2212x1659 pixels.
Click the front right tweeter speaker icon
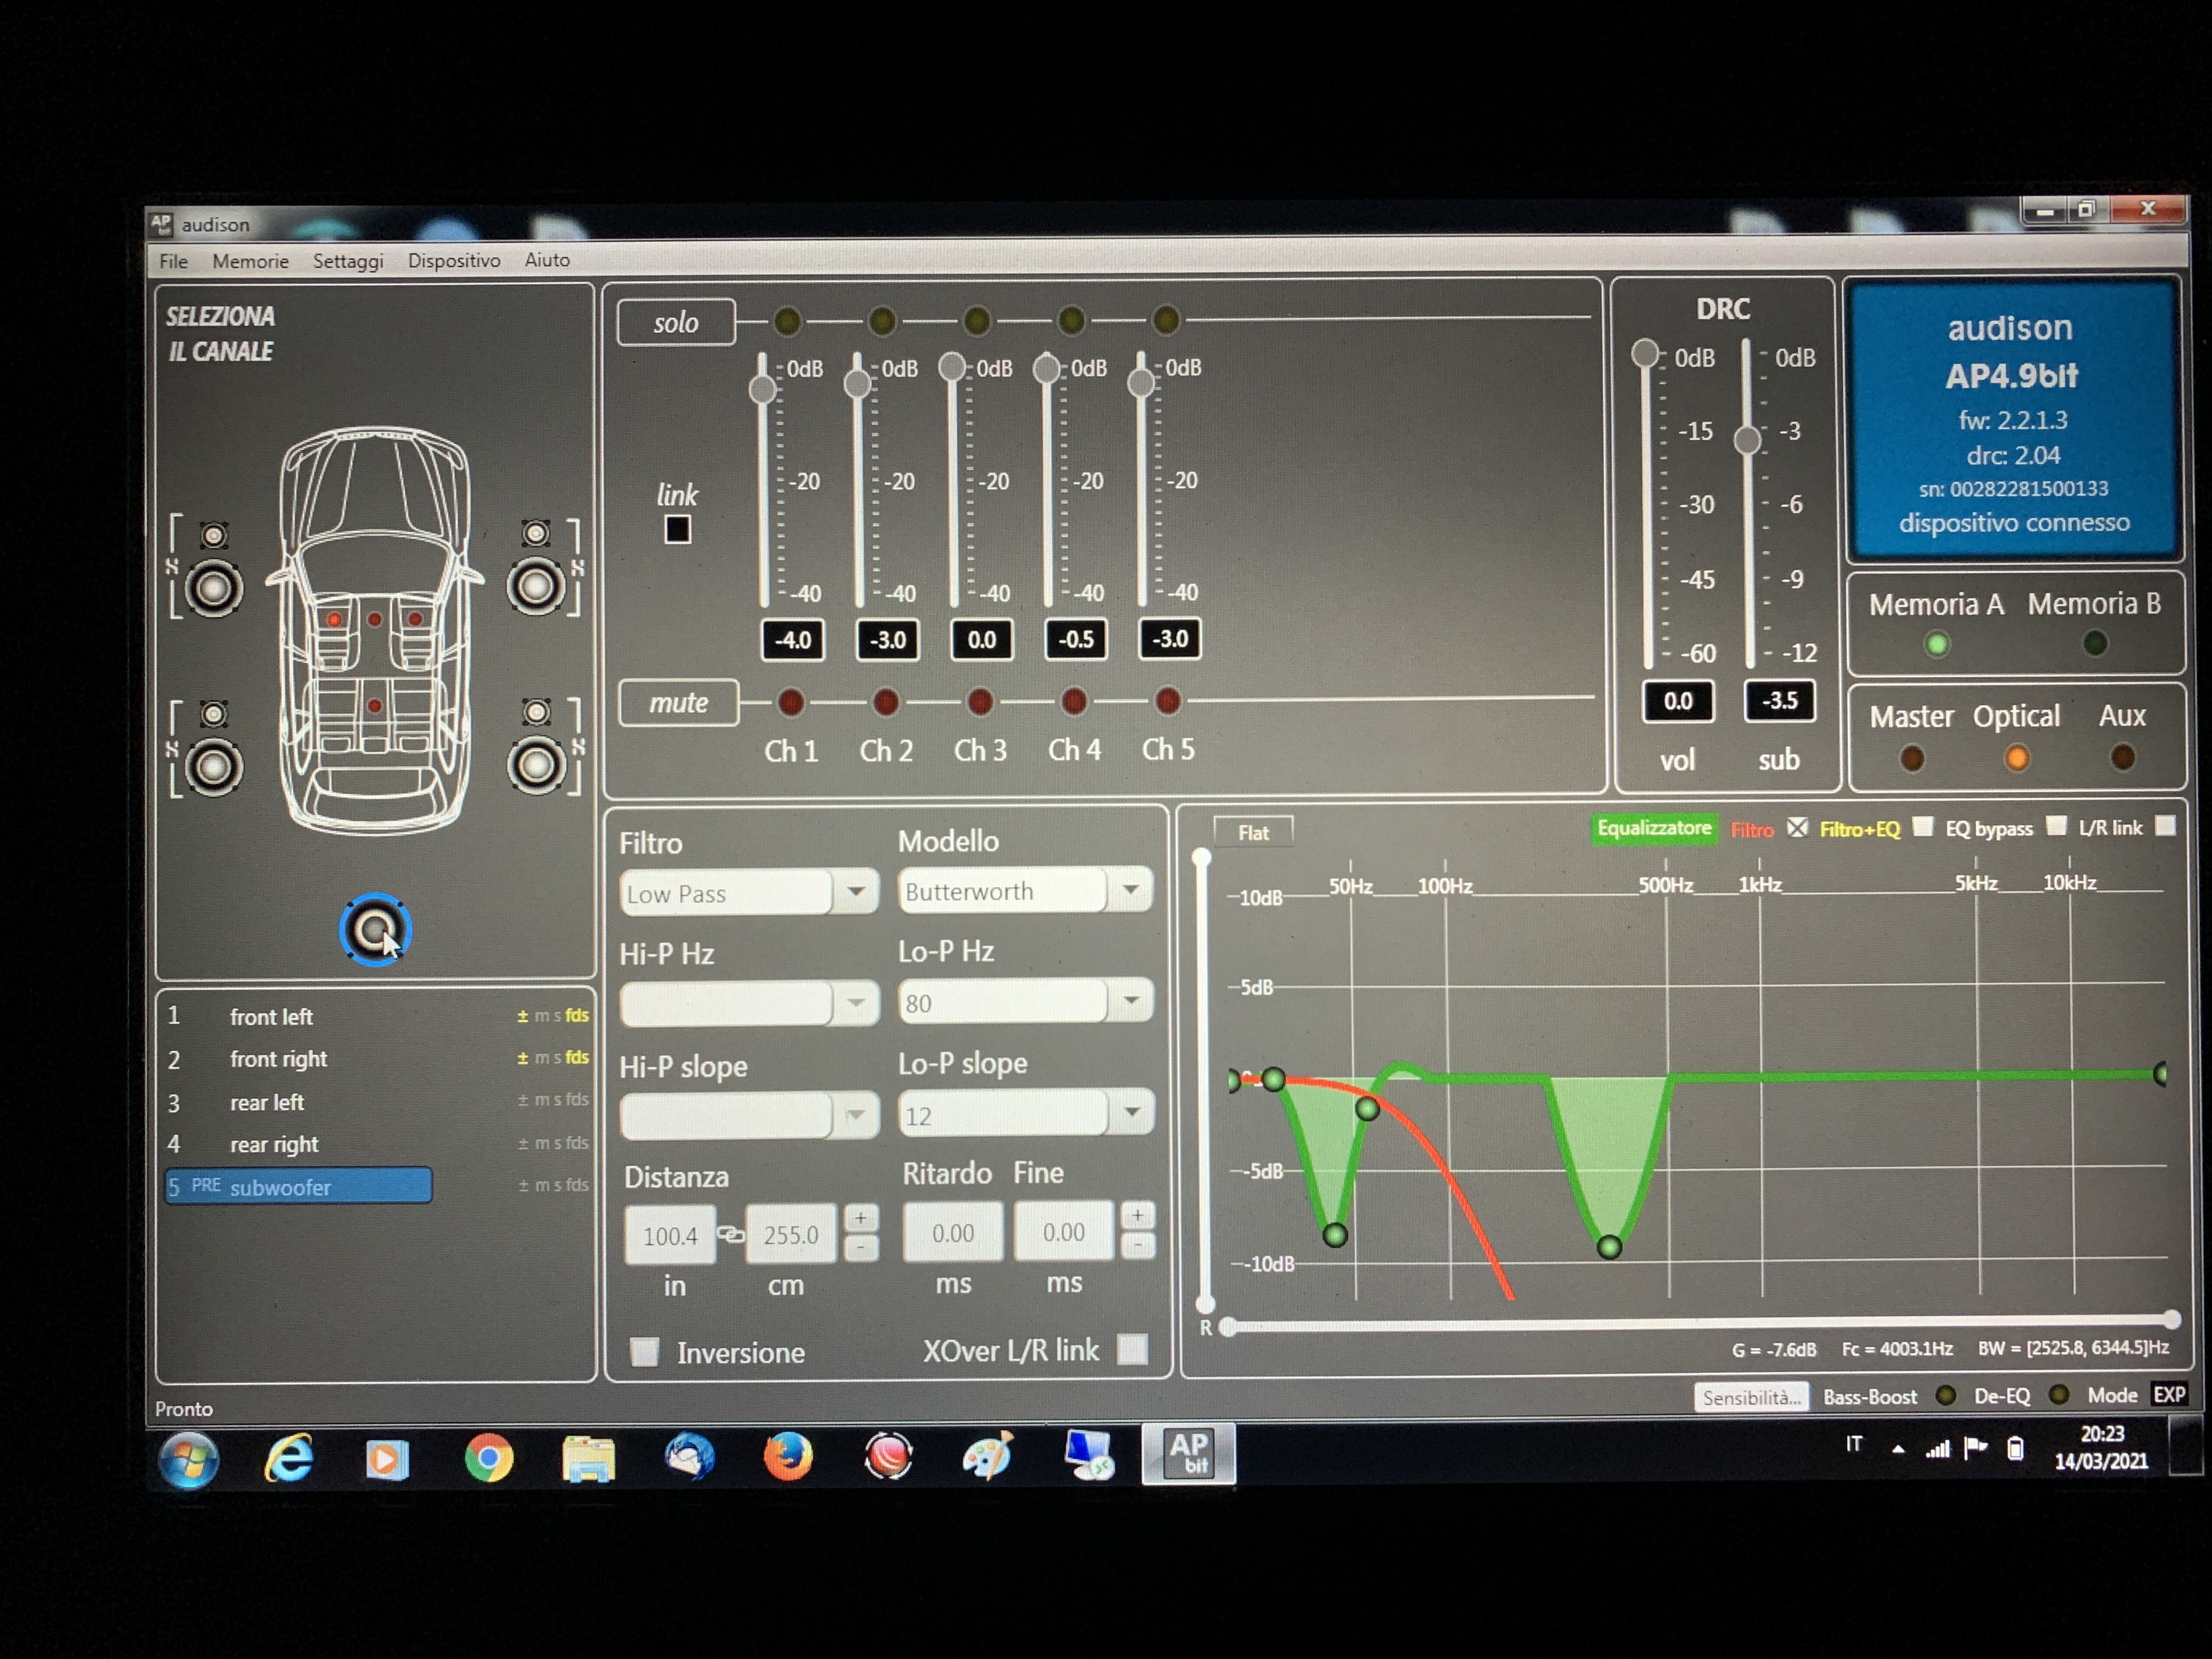pyautogui.click(x=536, y=534)
